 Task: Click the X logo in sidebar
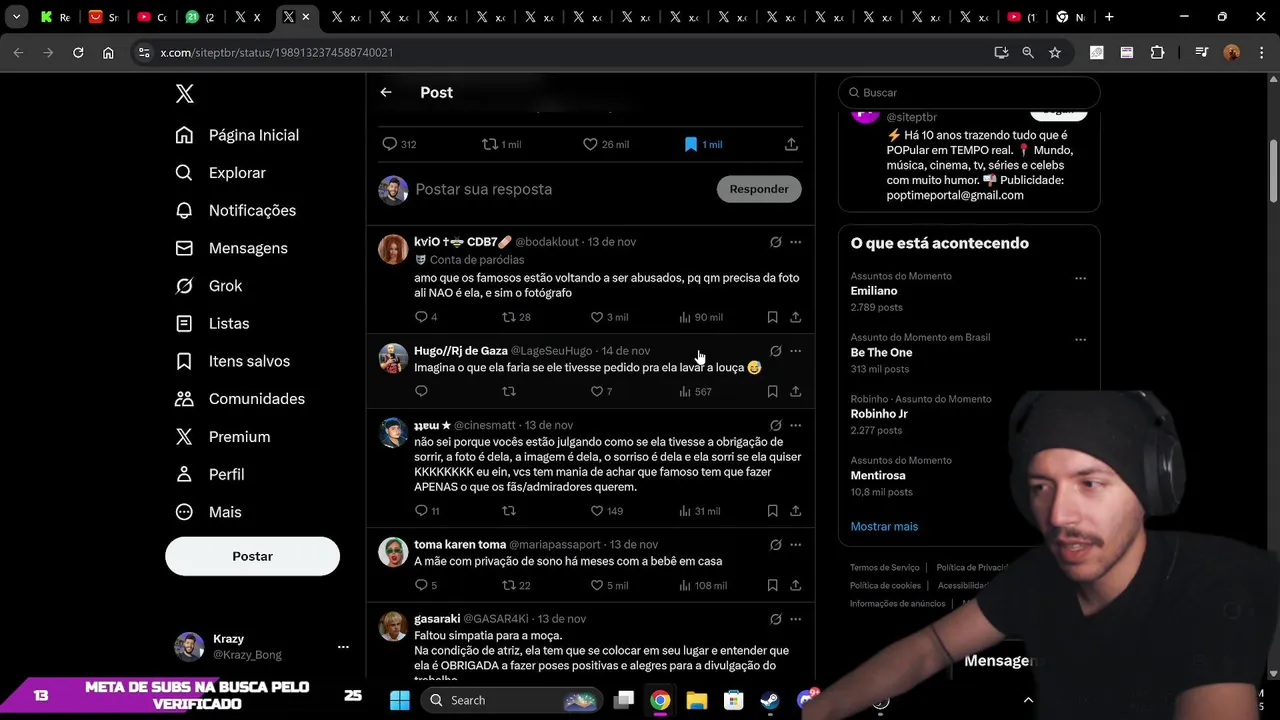click(x=185, y=94)
